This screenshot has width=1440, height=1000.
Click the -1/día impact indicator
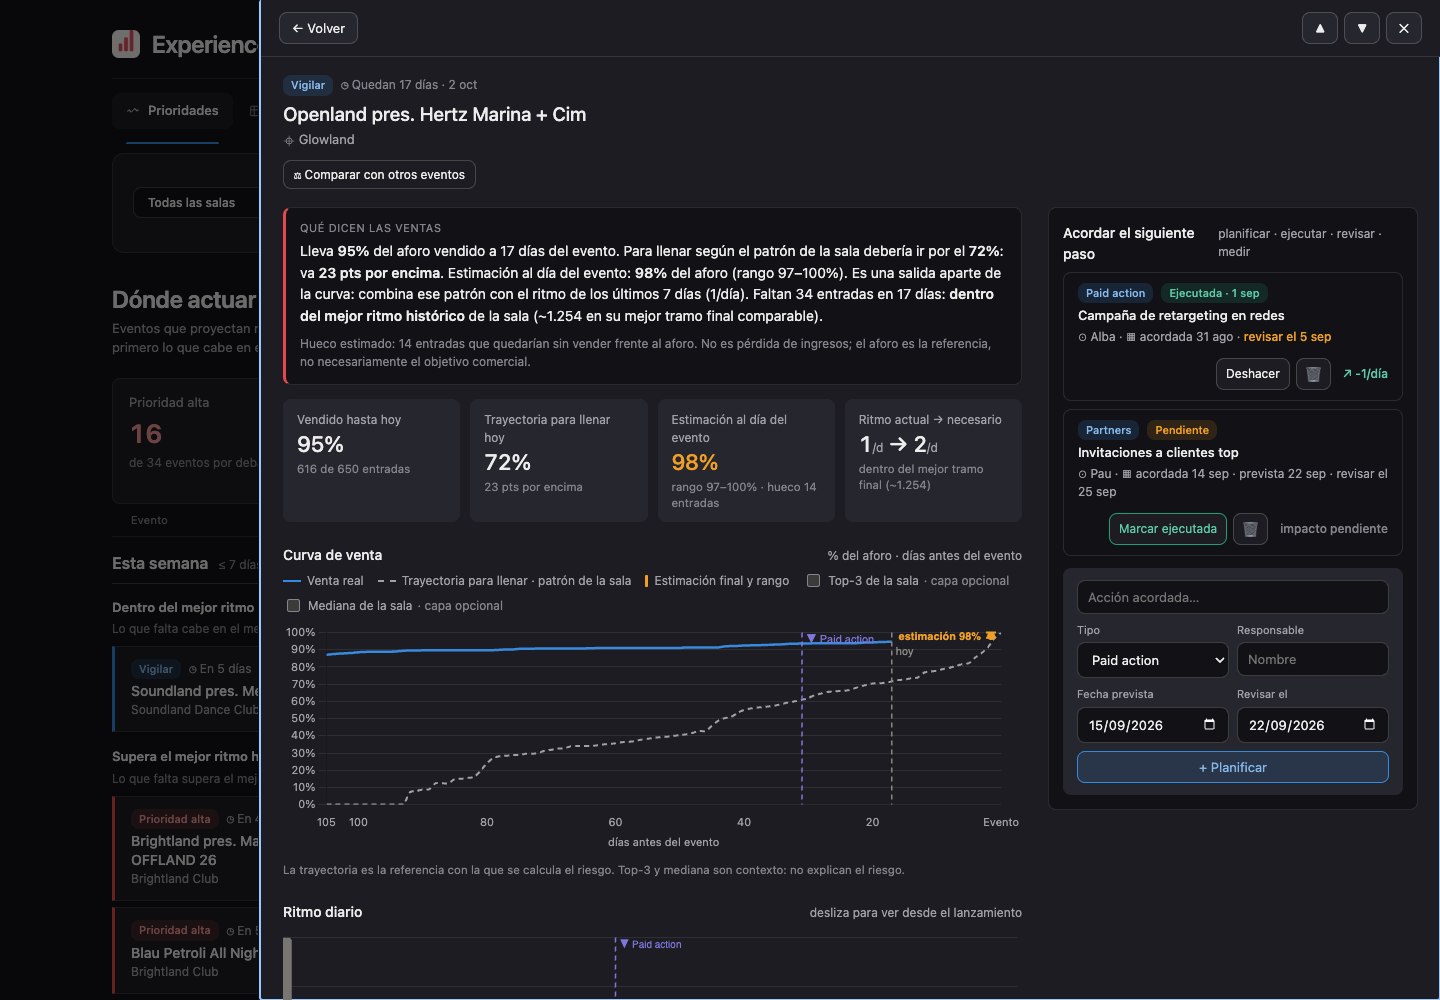(1365, 374)
